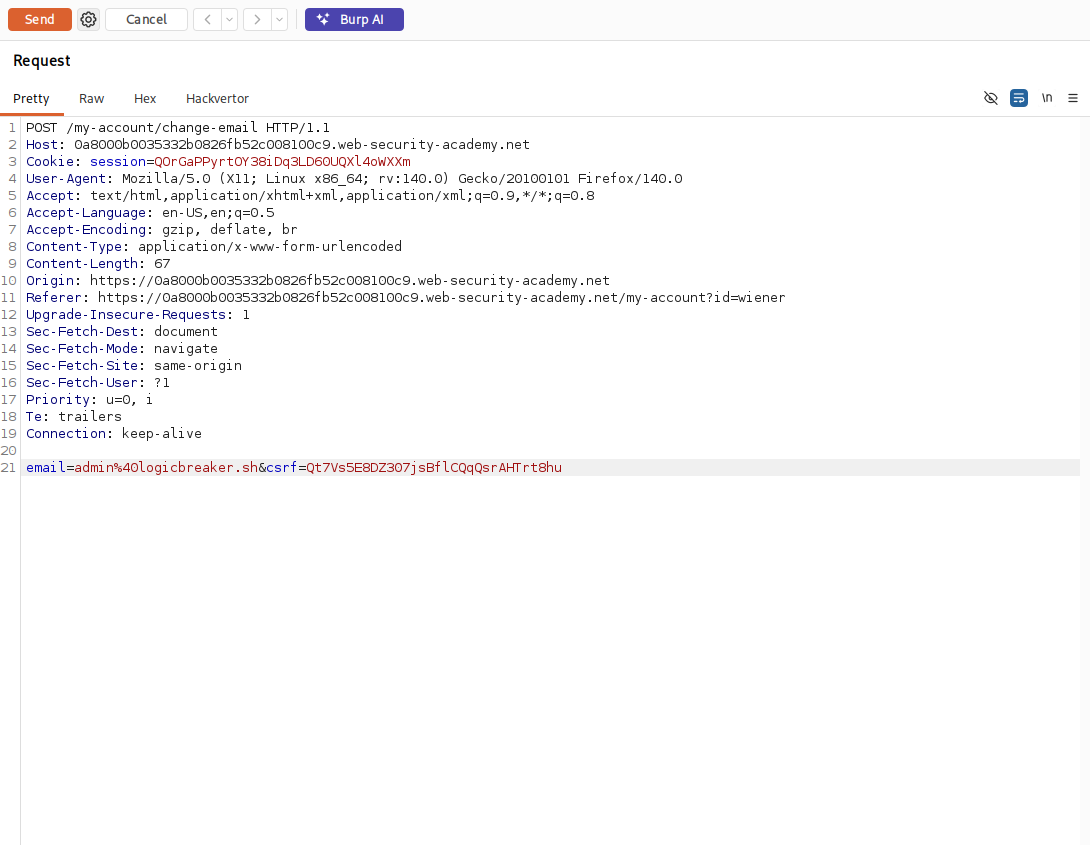Switch to the Raw tab
Viewport: 1090px width, 845px height.
(91, 99)
